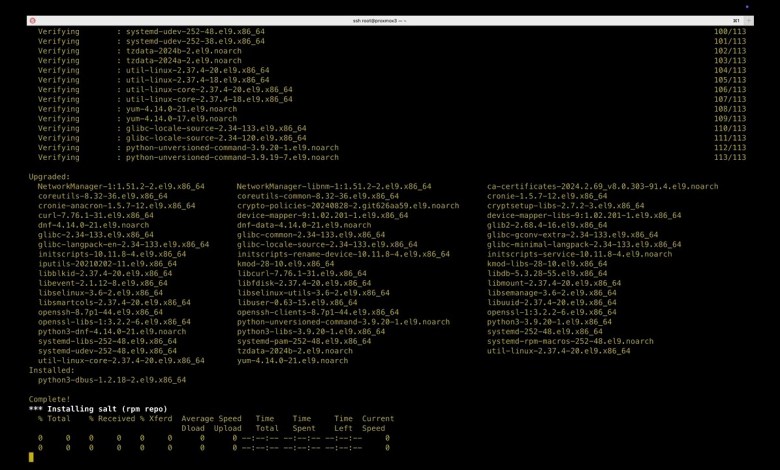
Task: Select 'NetworkManager-1:1.51.2-2.el9.x86_64' package
Action: [x=121, y=187]
